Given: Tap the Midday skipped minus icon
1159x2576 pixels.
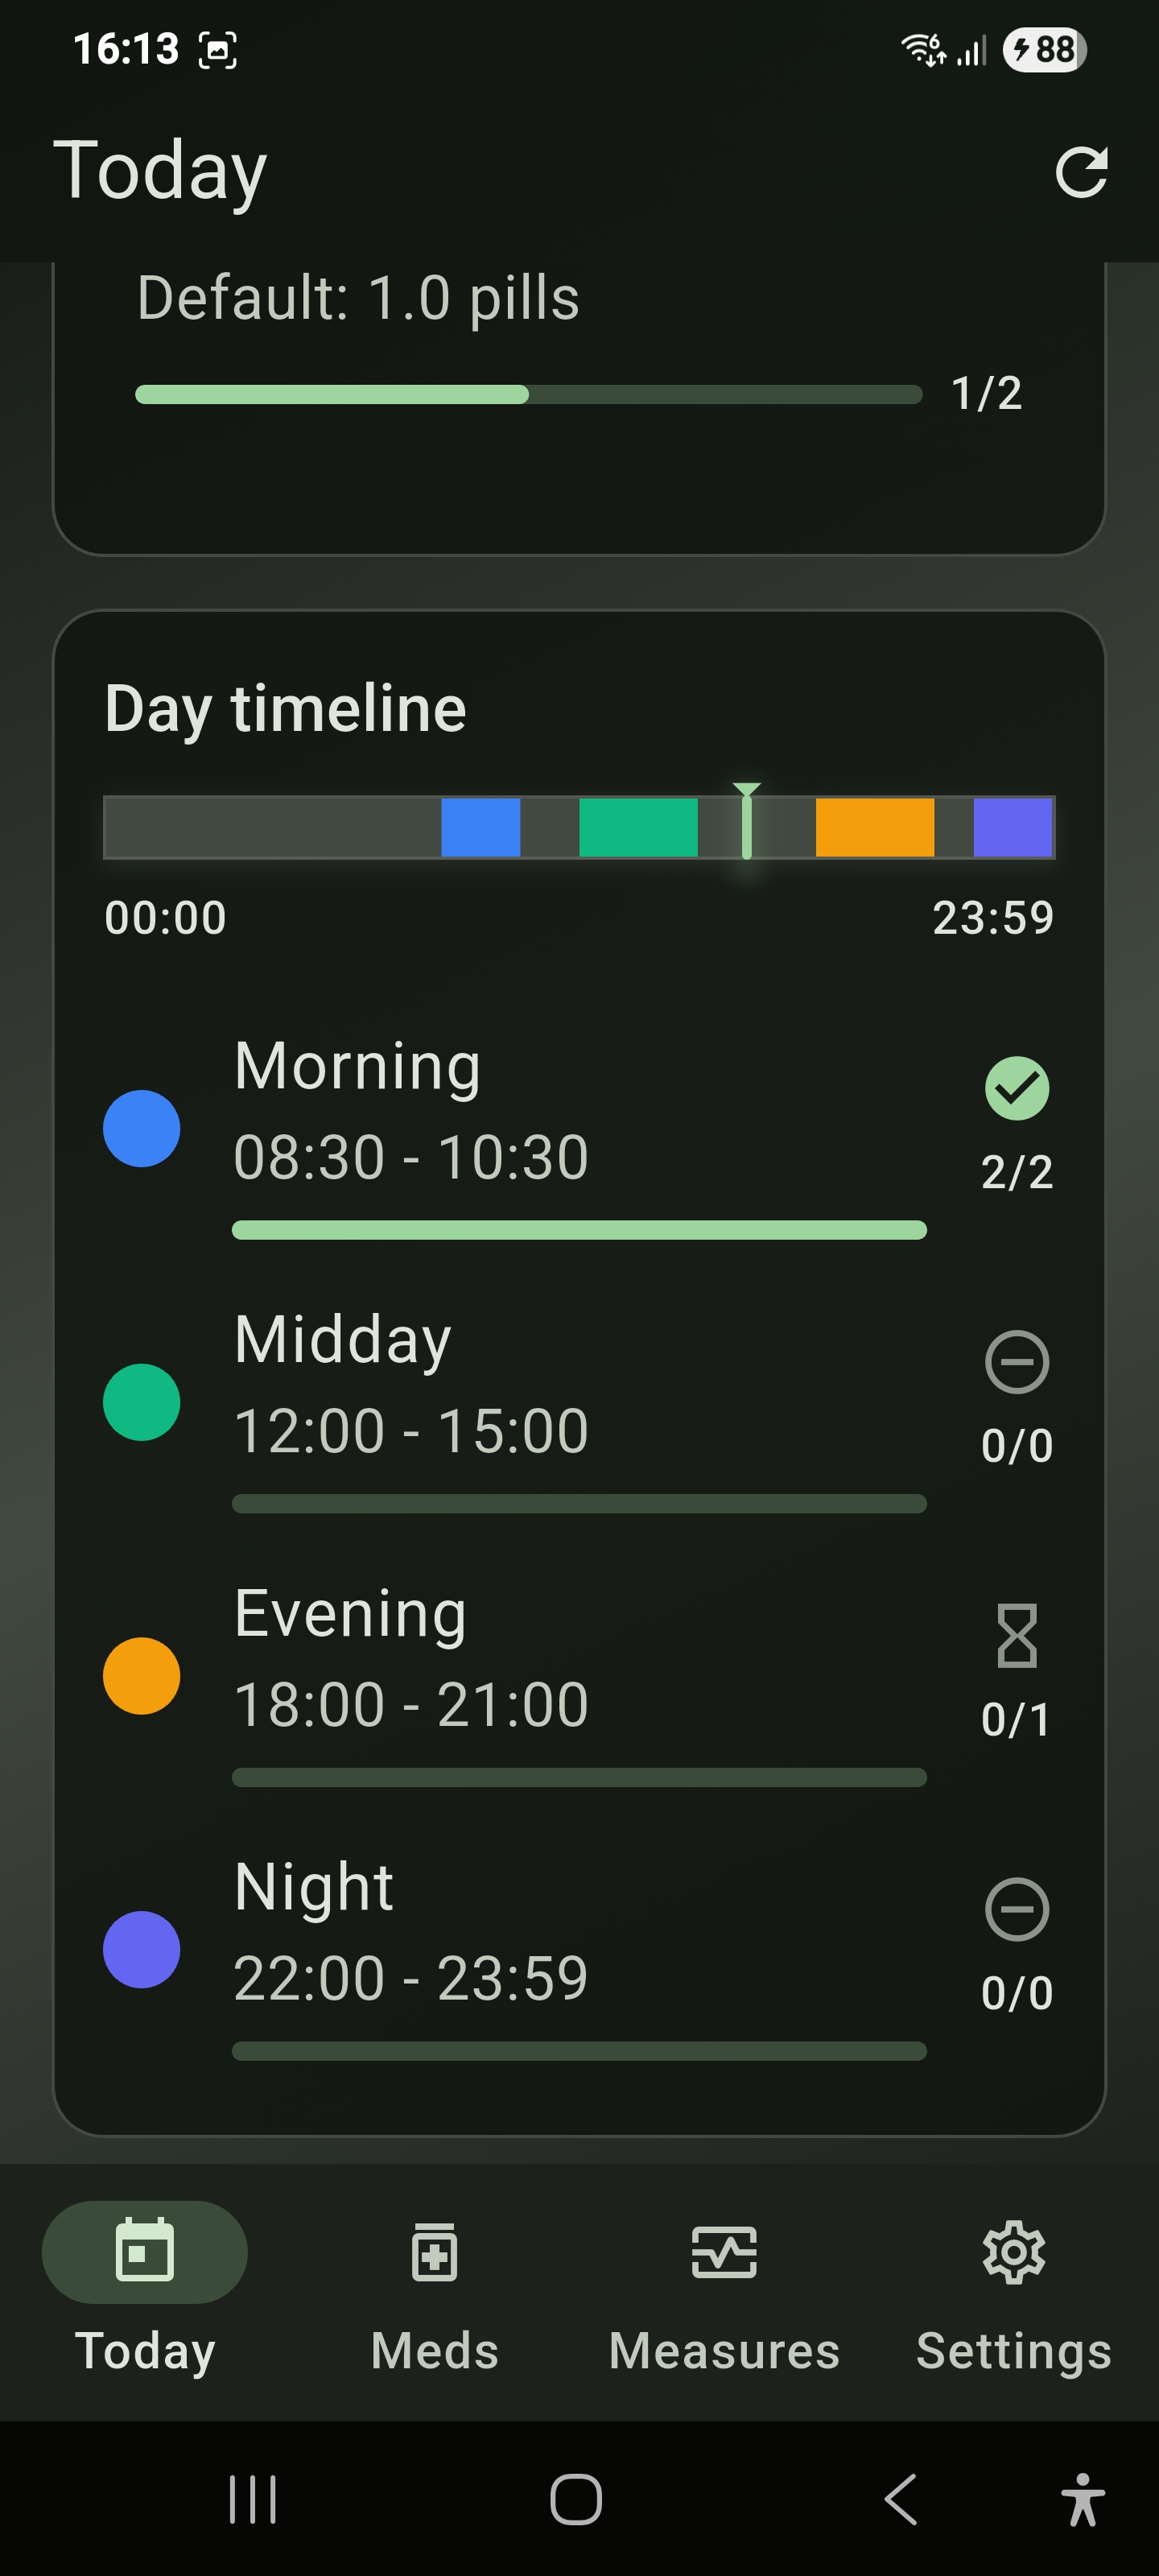Looking at the screenshot, I should tap(1016, 1362).
